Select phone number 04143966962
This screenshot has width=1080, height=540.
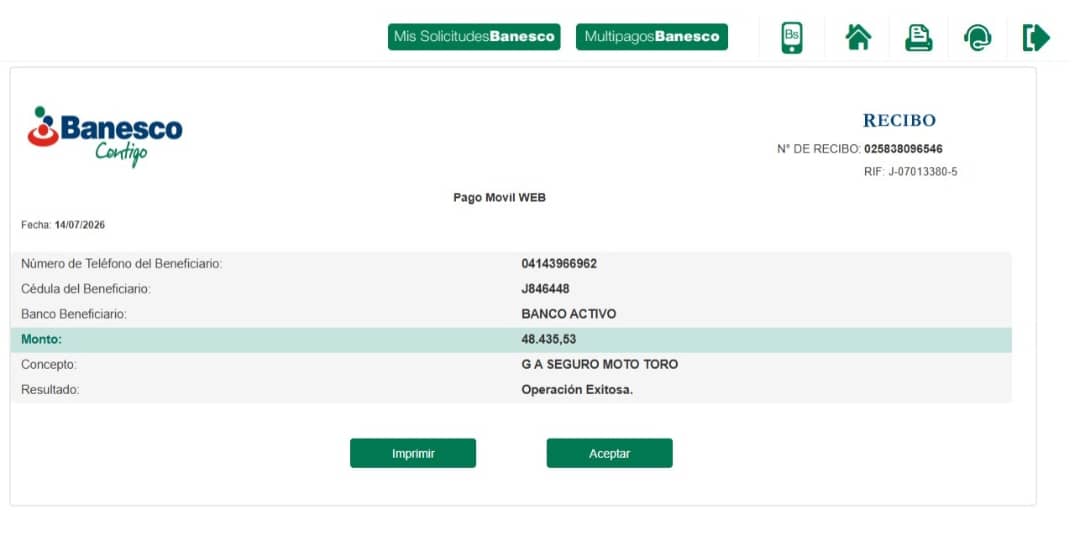(559, 264)
